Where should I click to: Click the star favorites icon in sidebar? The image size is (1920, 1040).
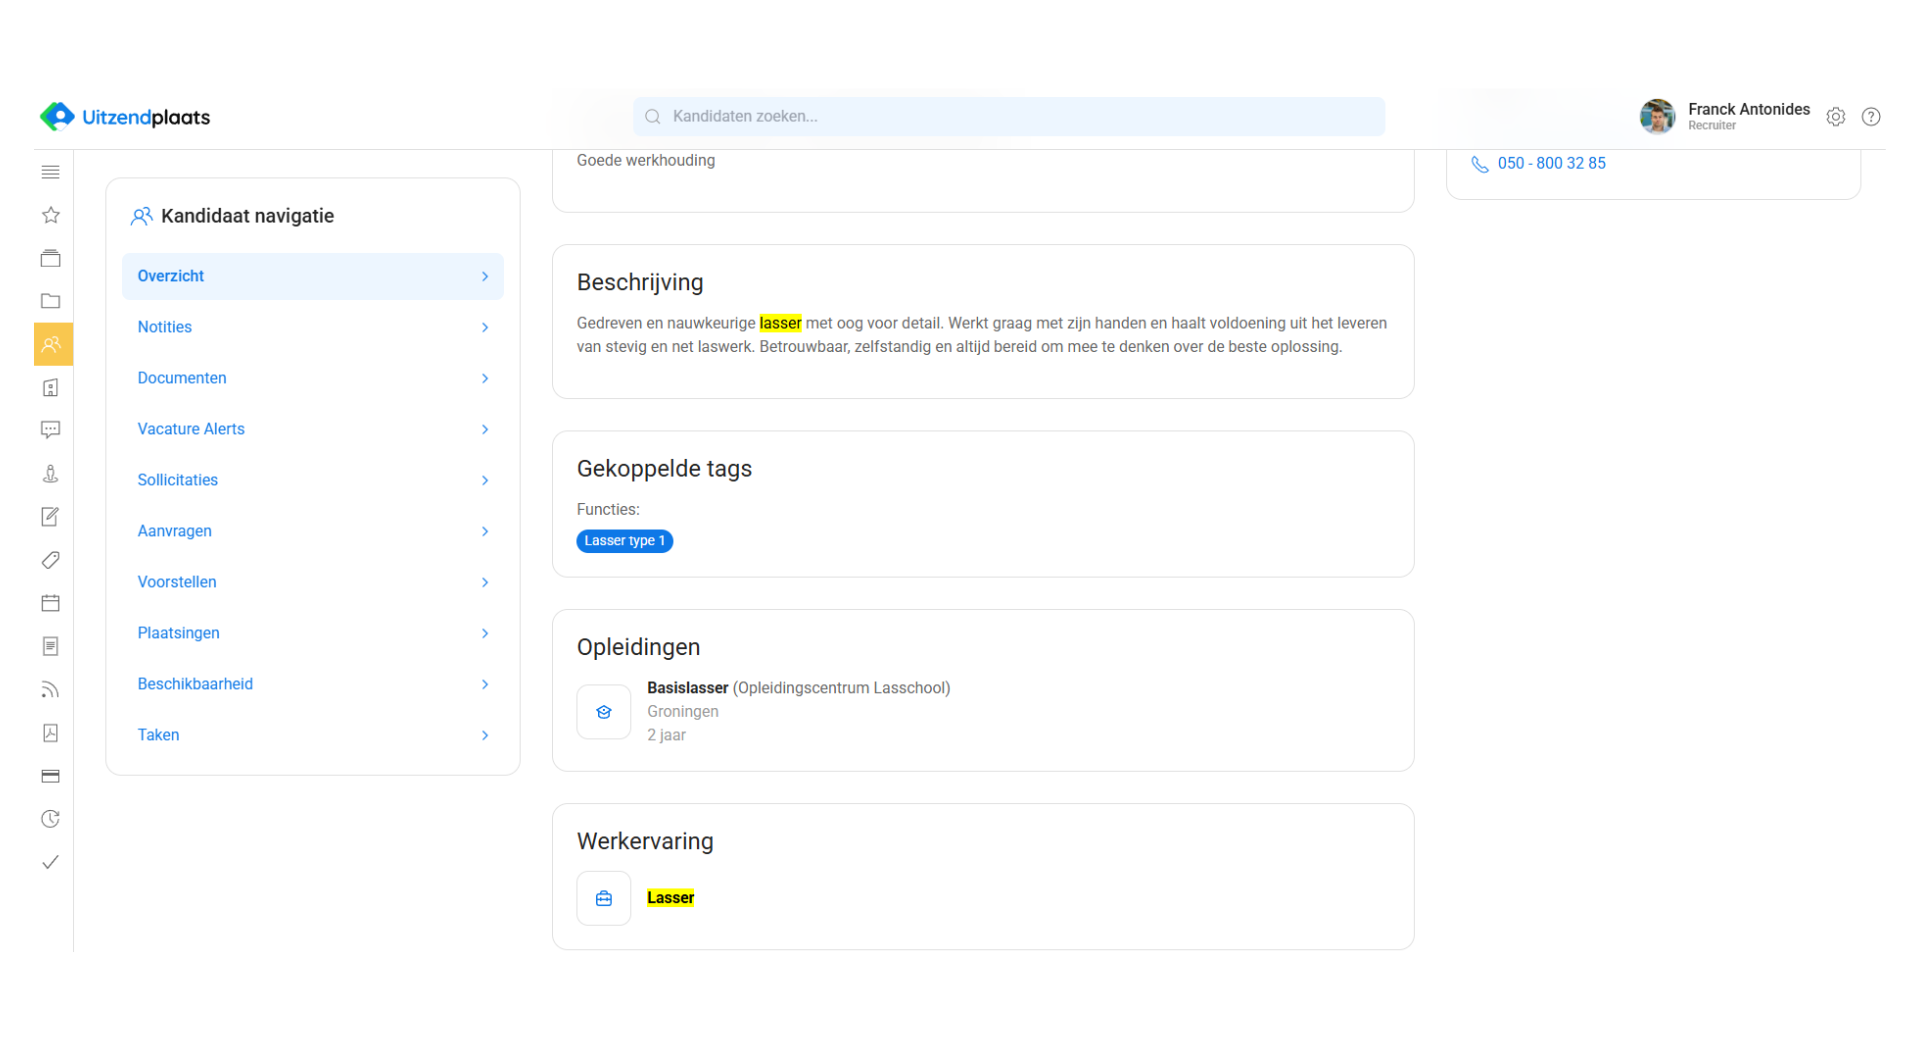click(51, 215)
